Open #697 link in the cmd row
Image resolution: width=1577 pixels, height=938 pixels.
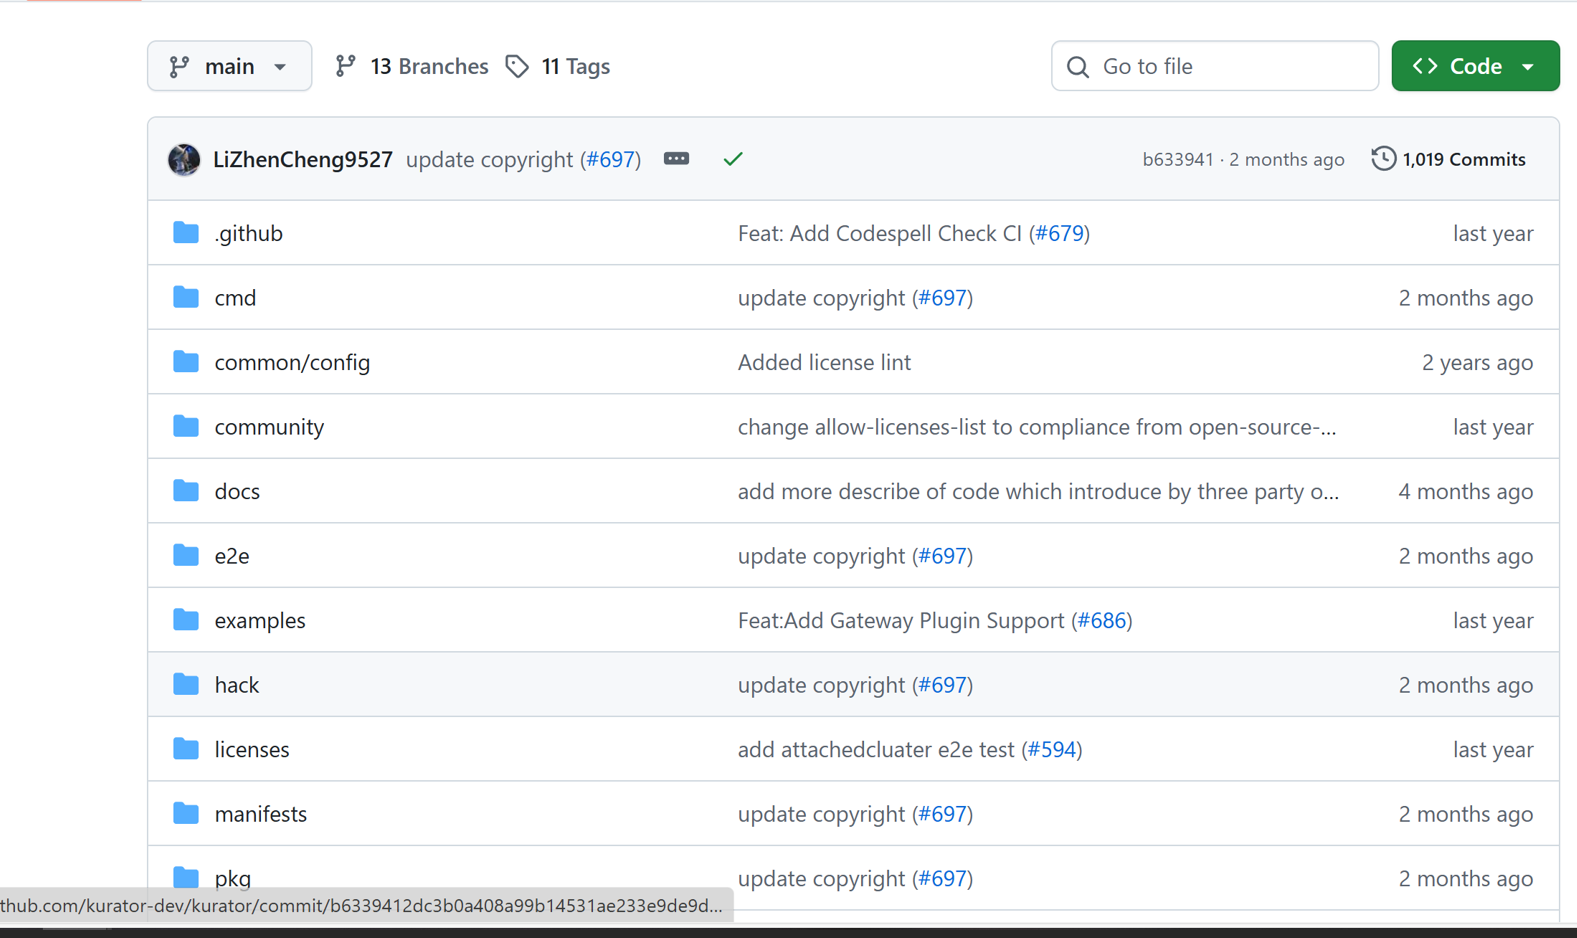click(x=943, y=298)
